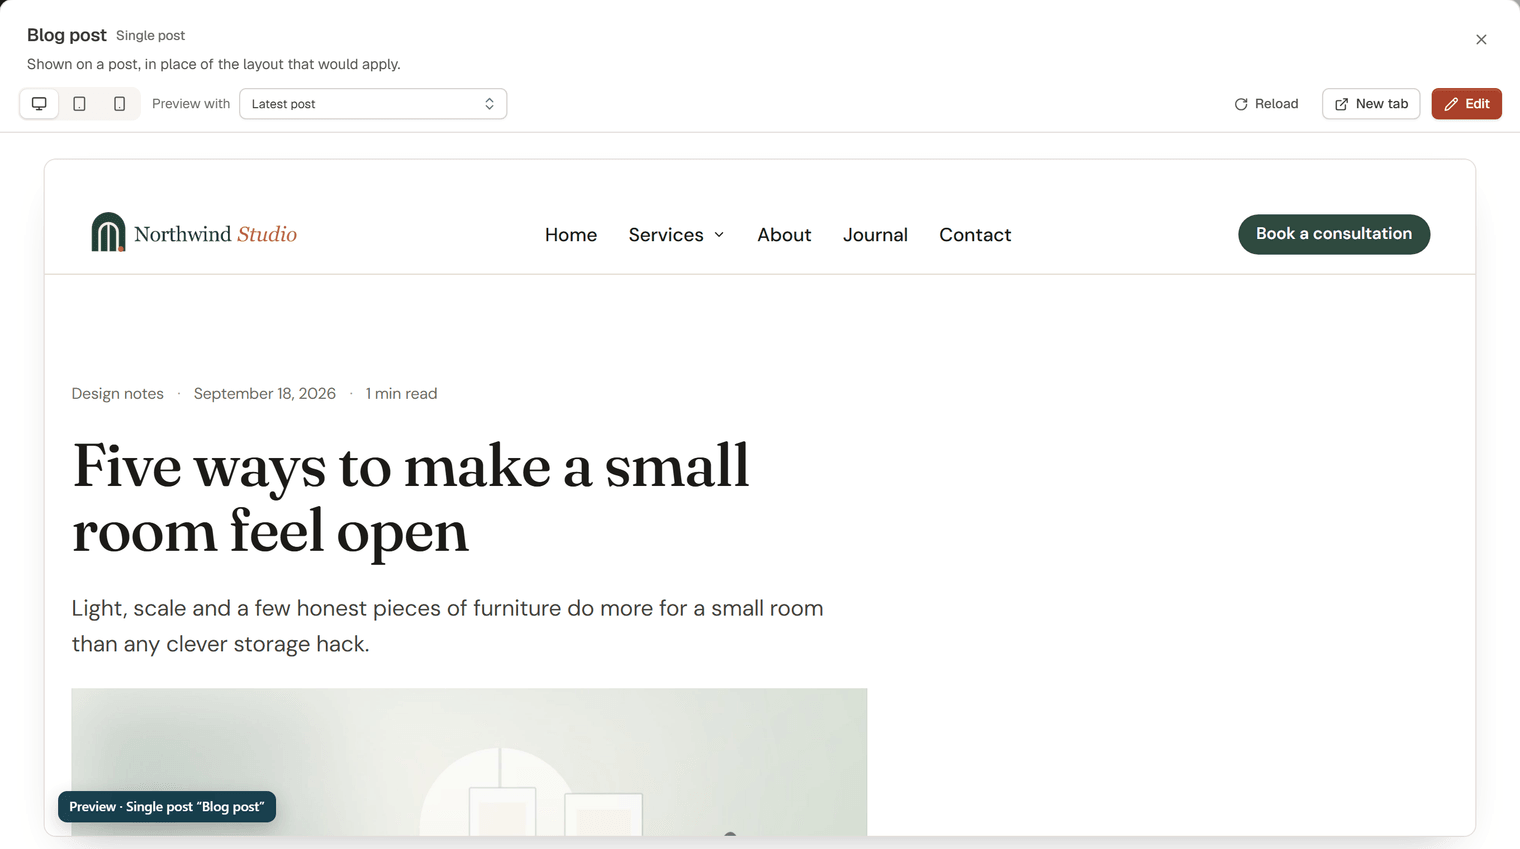This screenshot has height=849, width=1520.
Task: Open the 'Latest post' preview dropdown
Action: 373,104
